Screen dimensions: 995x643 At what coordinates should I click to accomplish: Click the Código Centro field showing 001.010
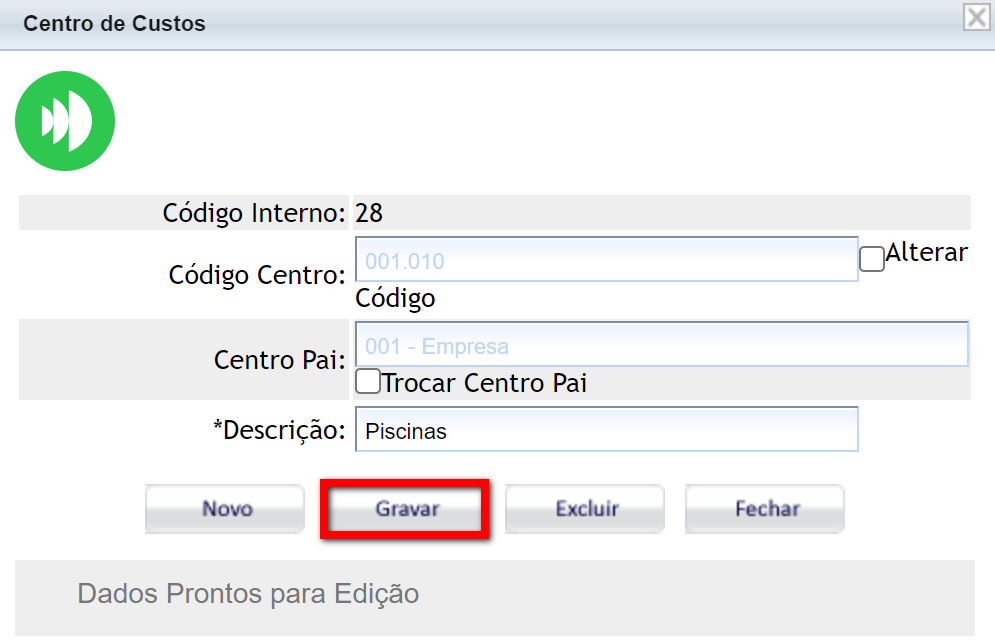coord(605,260)
